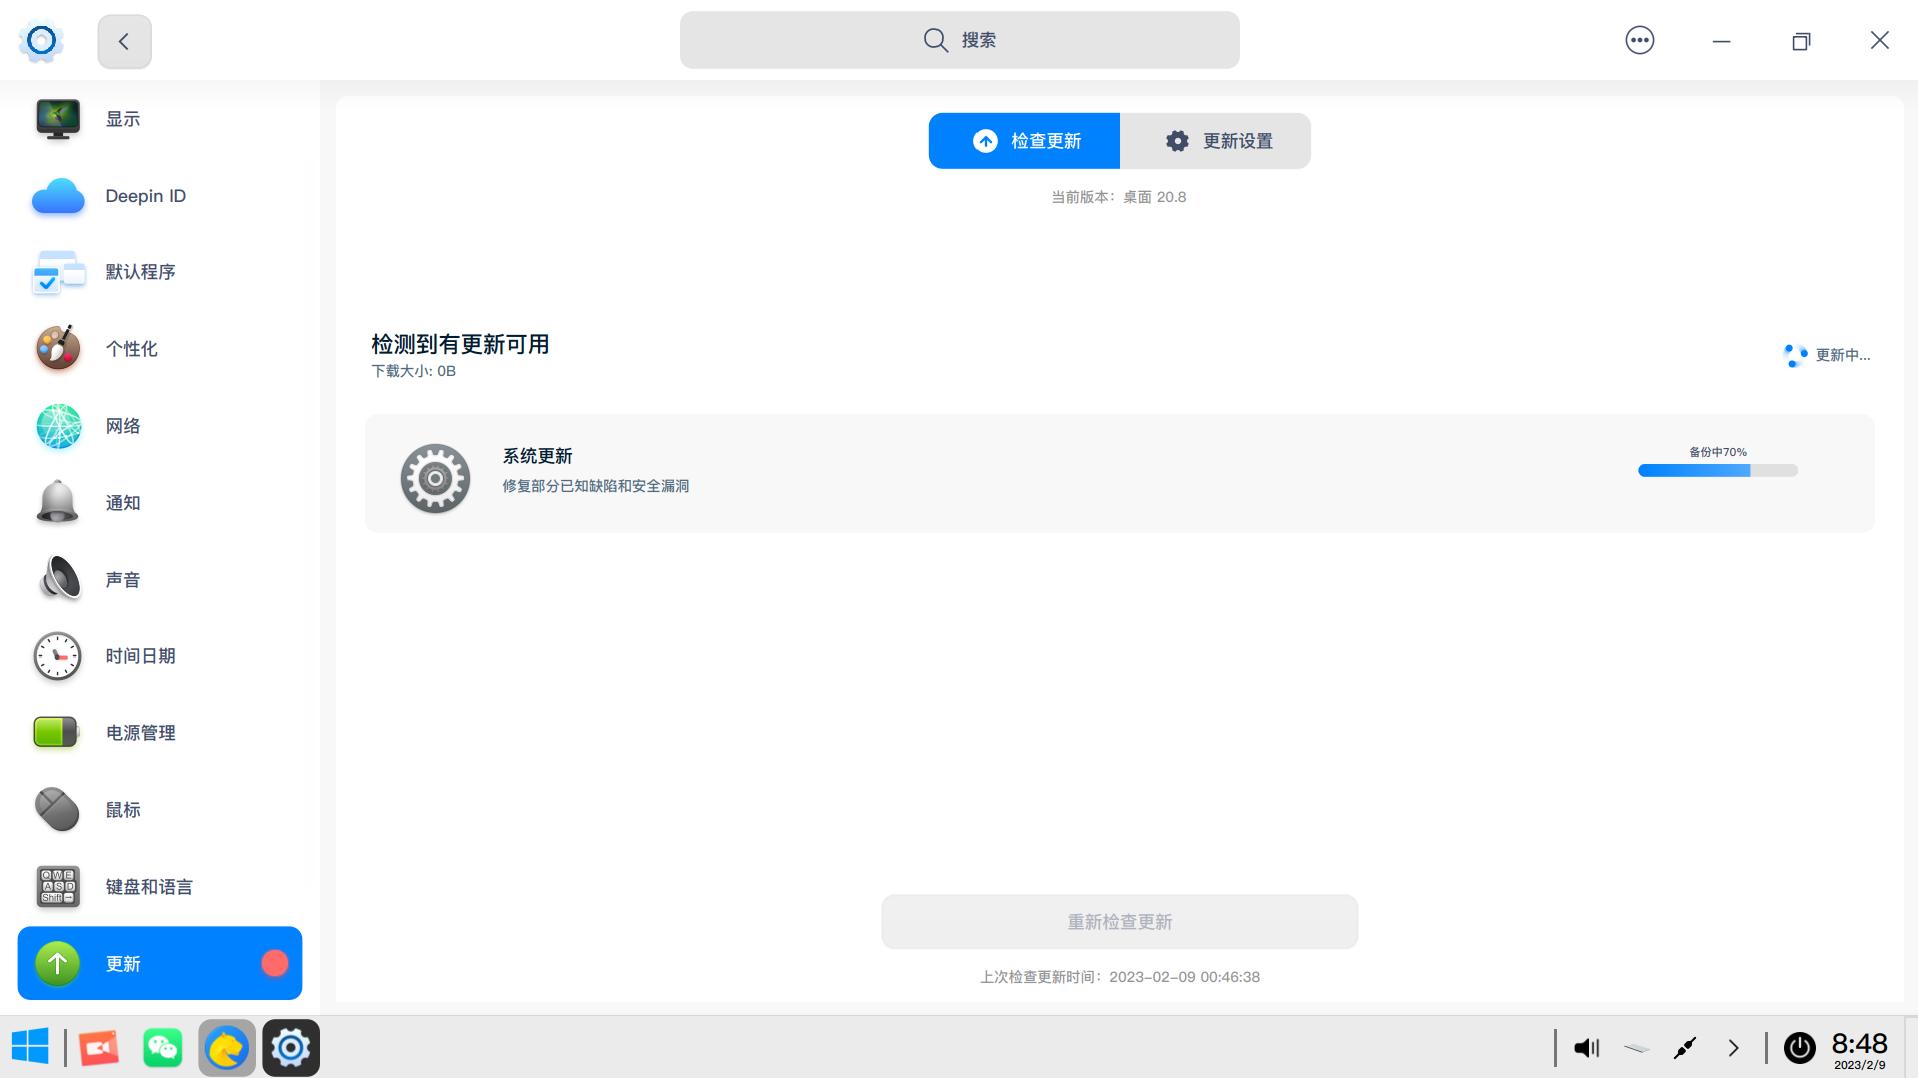Image resolution: width=1918 pixels, height=1078 pixels.
Task: Select Deepin ID from the sidebar
Action: pos(145,195)
